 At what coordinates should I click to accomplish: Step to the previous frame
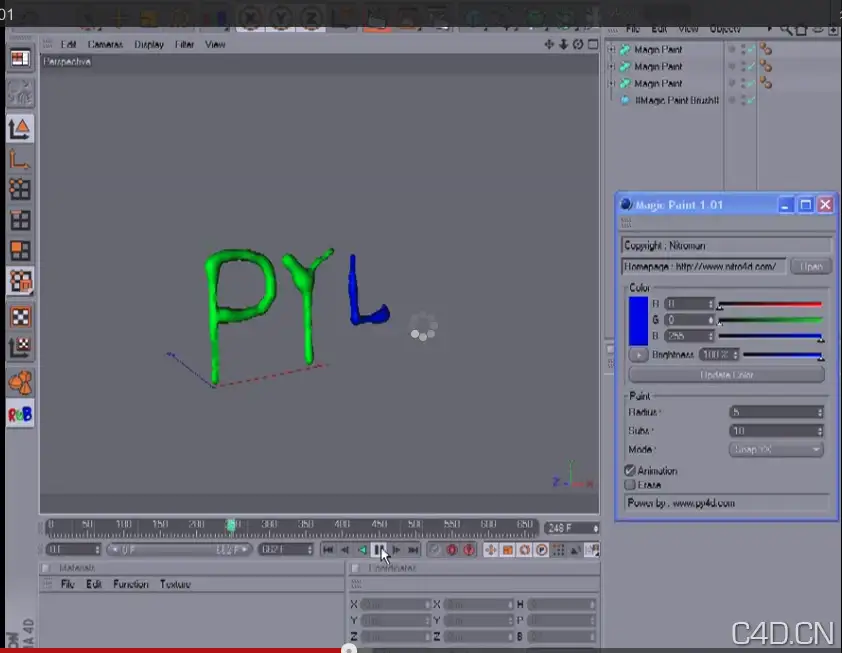click(345, 550)
